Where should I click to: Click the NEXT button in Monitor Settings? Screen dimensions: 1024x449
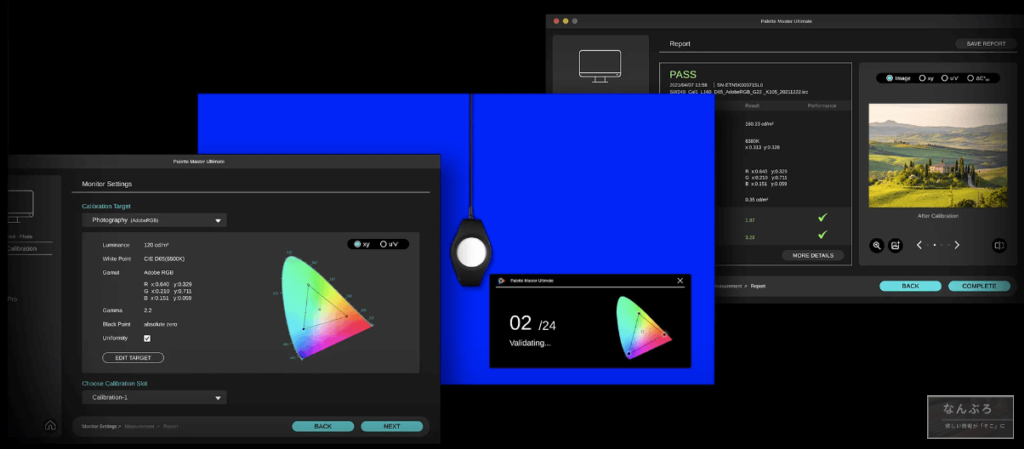click(x=391, y=426)
